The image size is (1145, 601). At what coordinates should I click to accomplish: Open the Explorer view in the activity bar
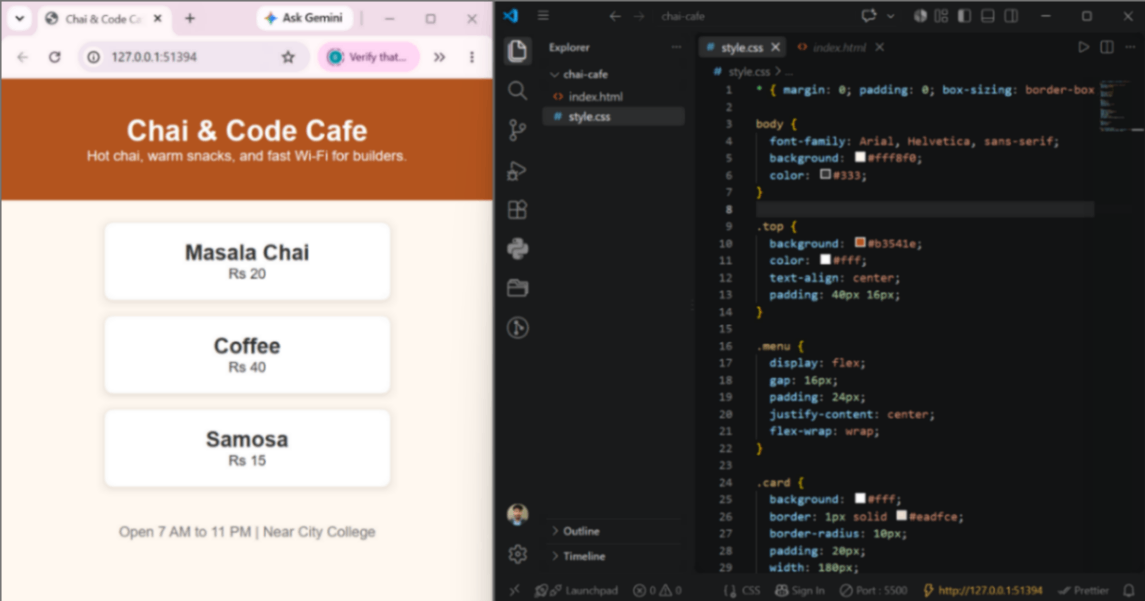tap(518, 50)
